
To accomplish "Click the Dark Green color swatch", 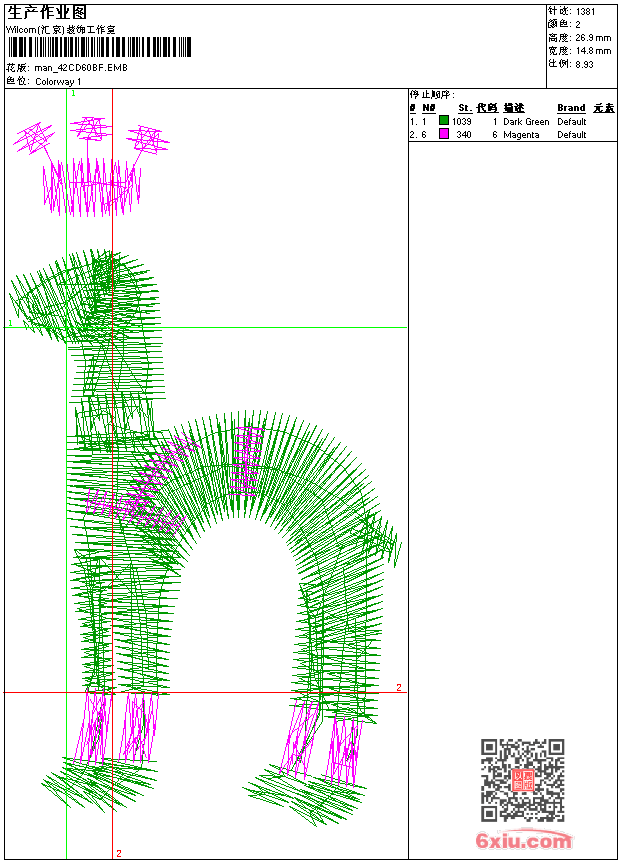I will tap(444, 121).
